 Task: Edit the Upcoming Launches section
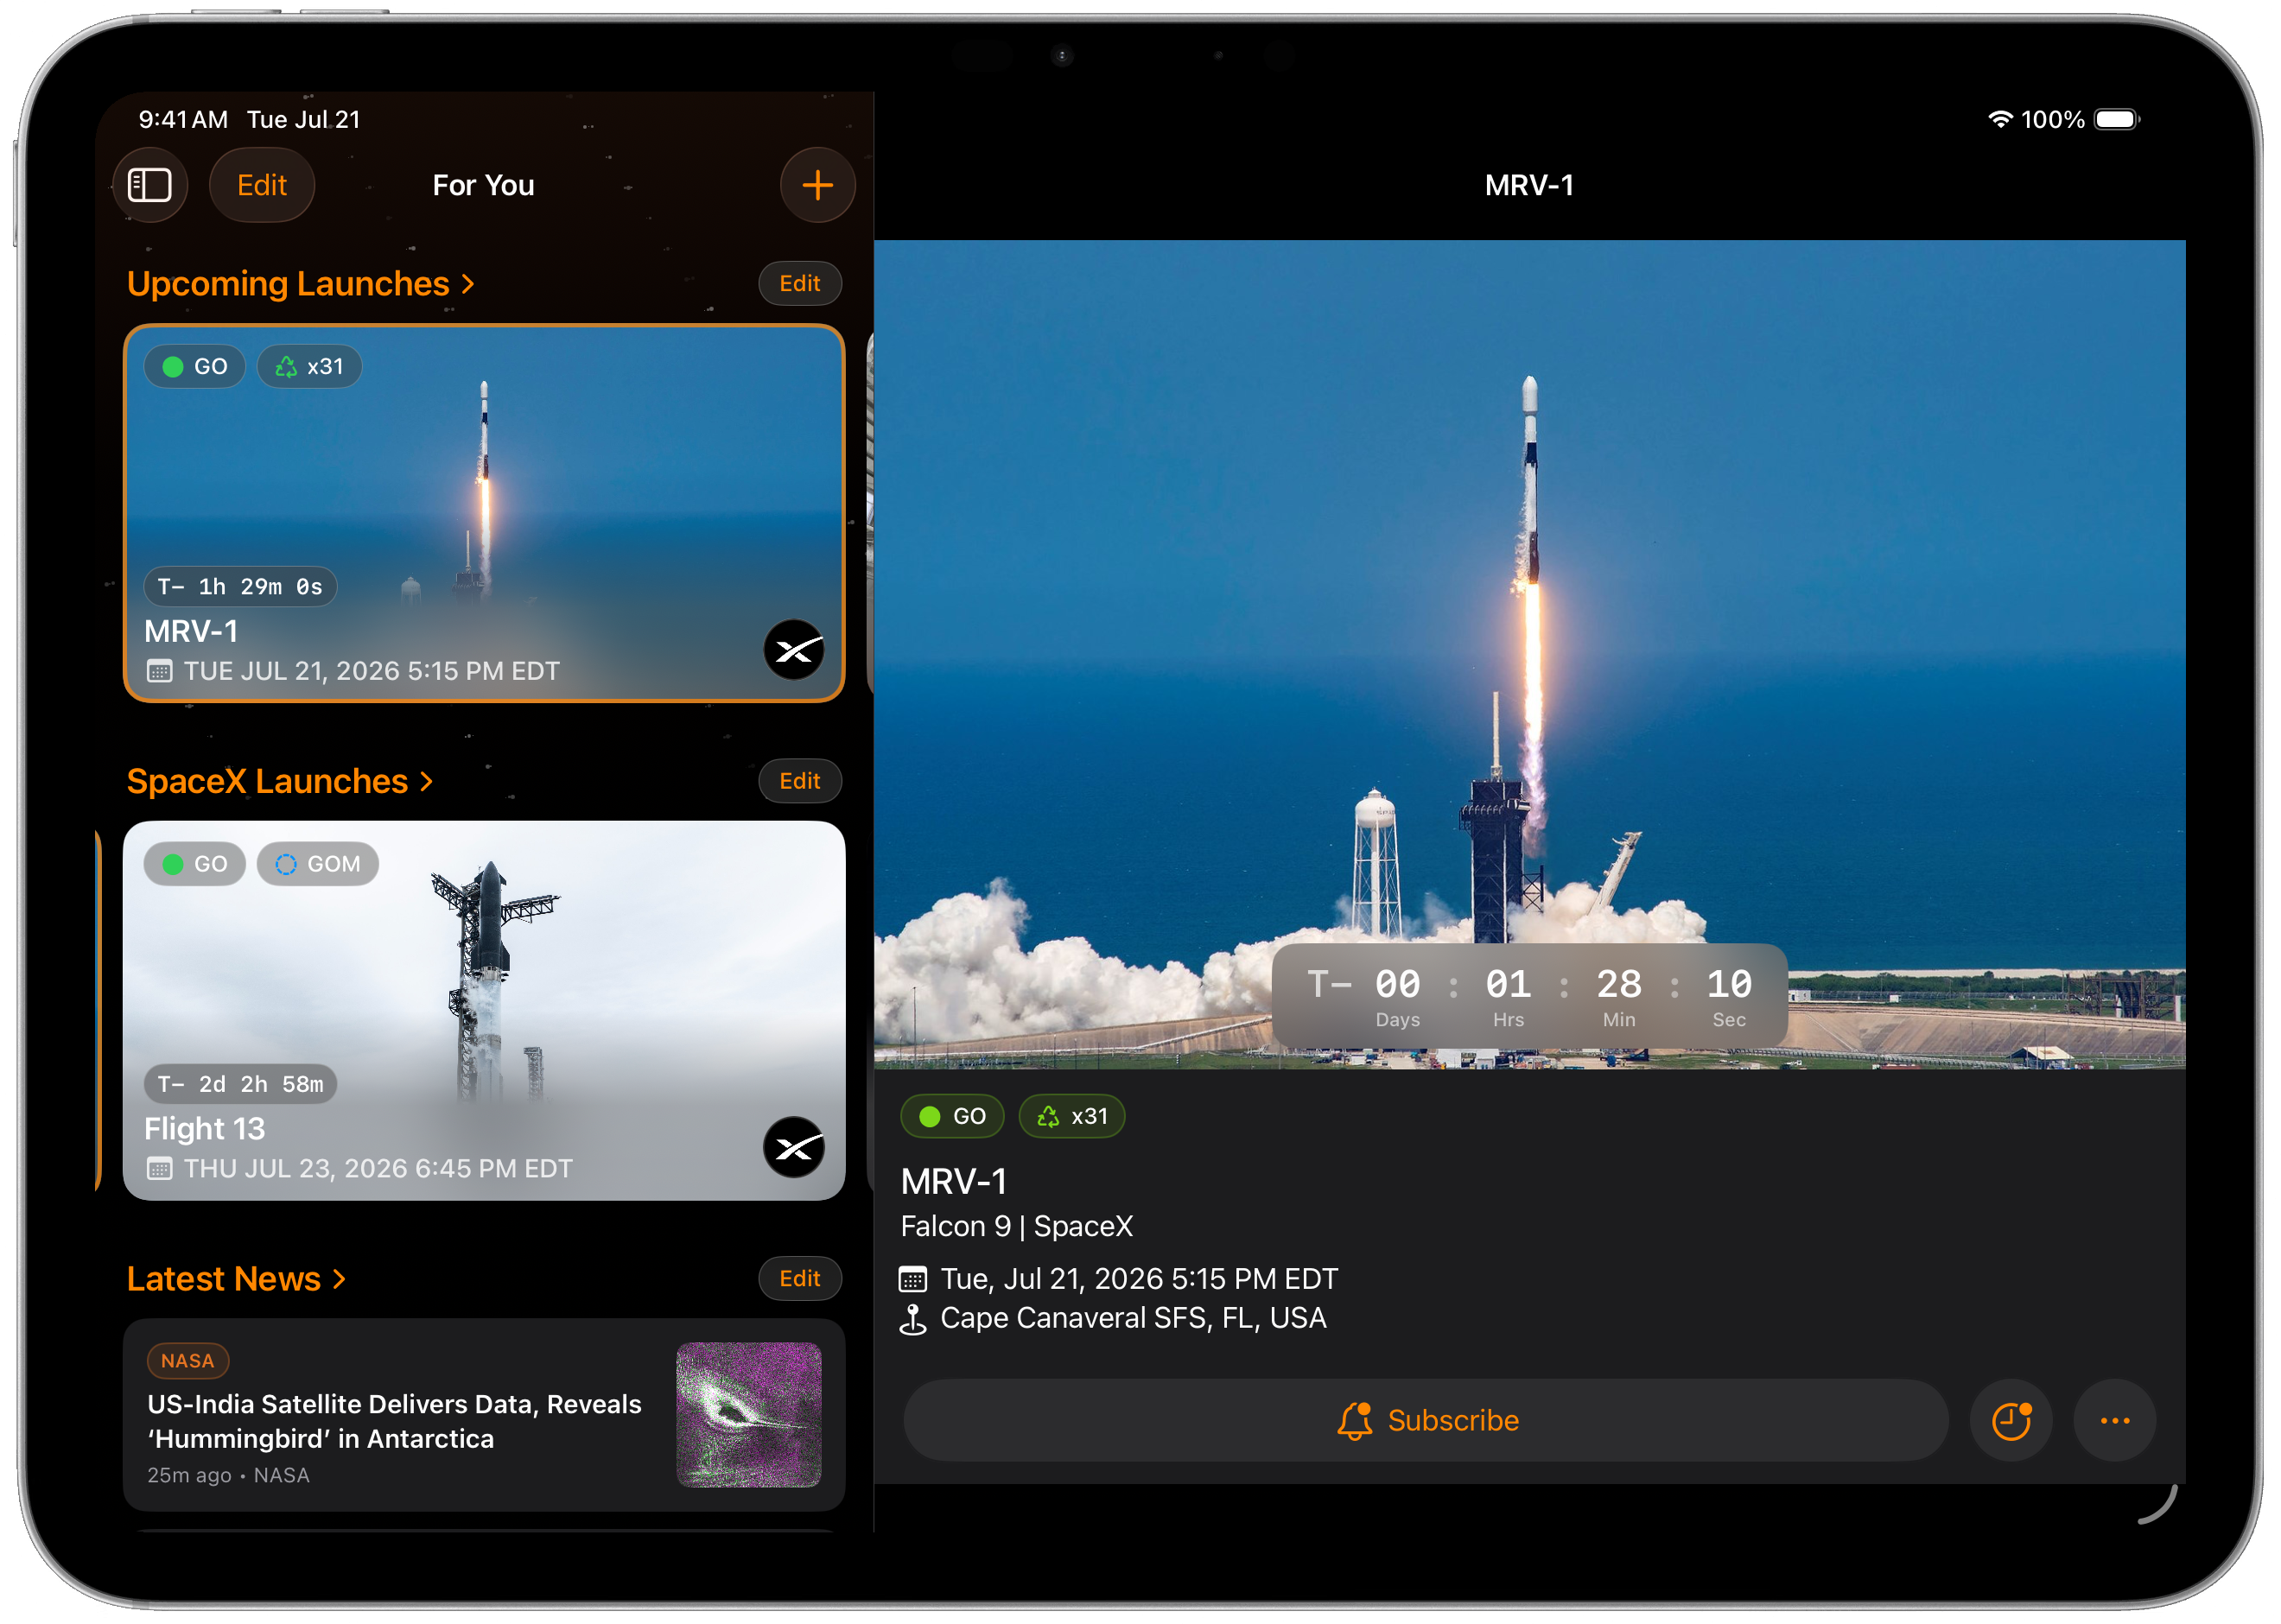(x=800, y=284)
